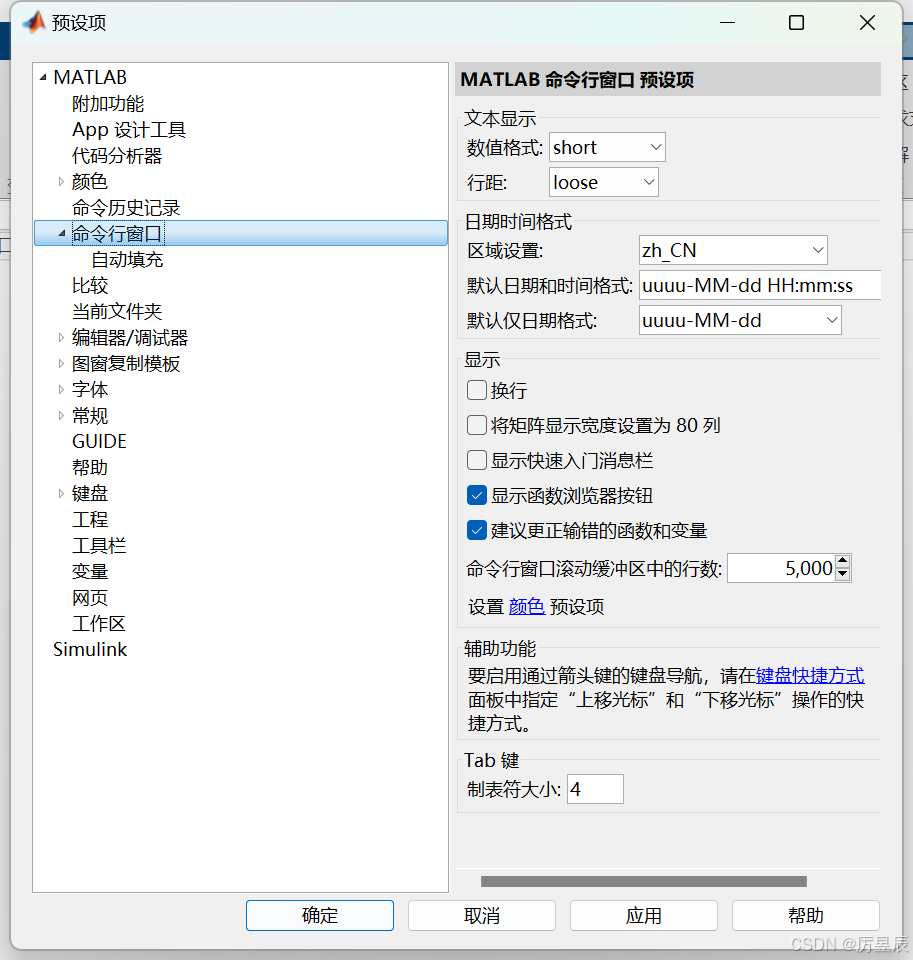This screenshot has height=960, width=913.
Task: Select 工具栏 in the tree
Action: 99,546
